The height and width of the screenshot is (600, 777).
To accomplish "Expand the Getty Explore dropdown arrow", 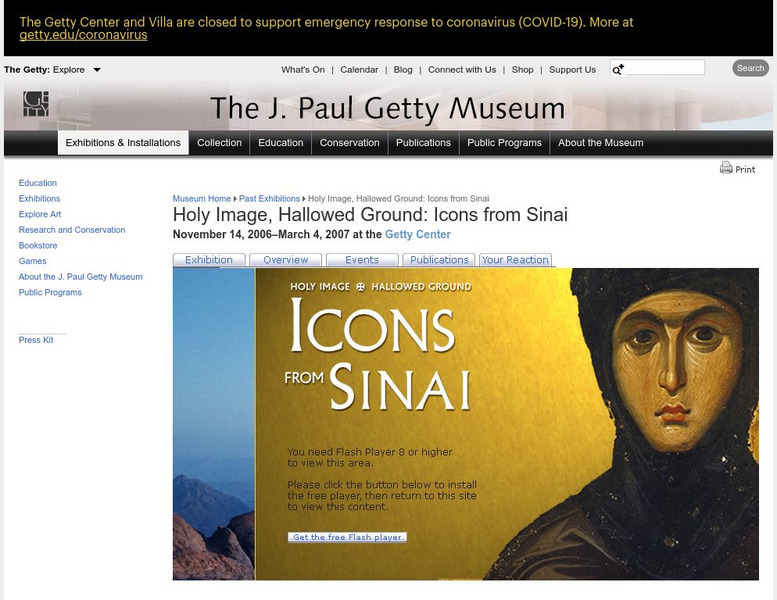I will (97, 70).
